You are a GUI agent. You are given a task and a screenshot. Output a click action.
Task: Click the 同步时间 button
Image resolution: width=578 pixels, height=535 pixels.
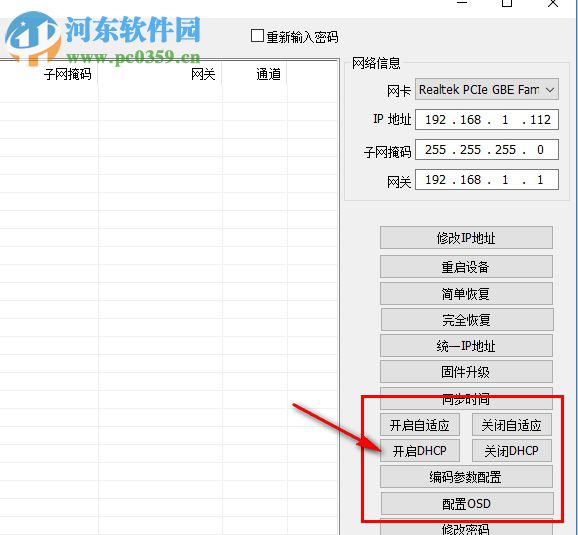(466, 399)
